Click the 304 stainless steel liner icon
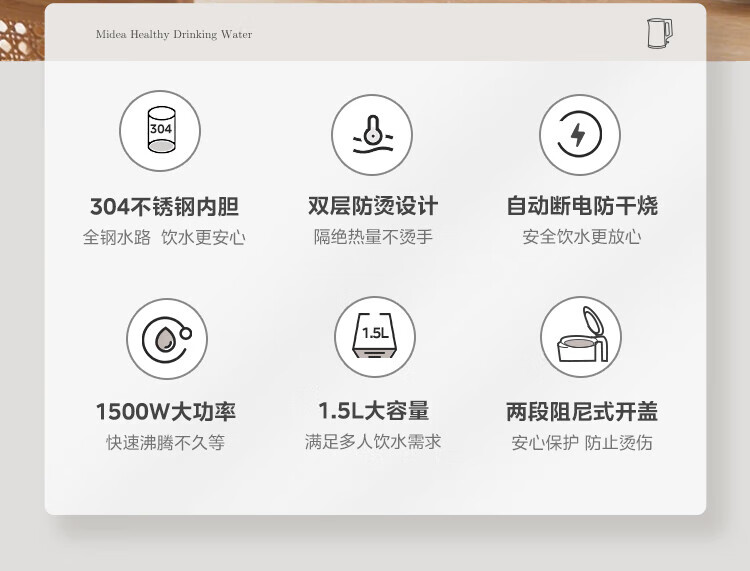Screen dimensions: 750x571 tap(160, 131)
